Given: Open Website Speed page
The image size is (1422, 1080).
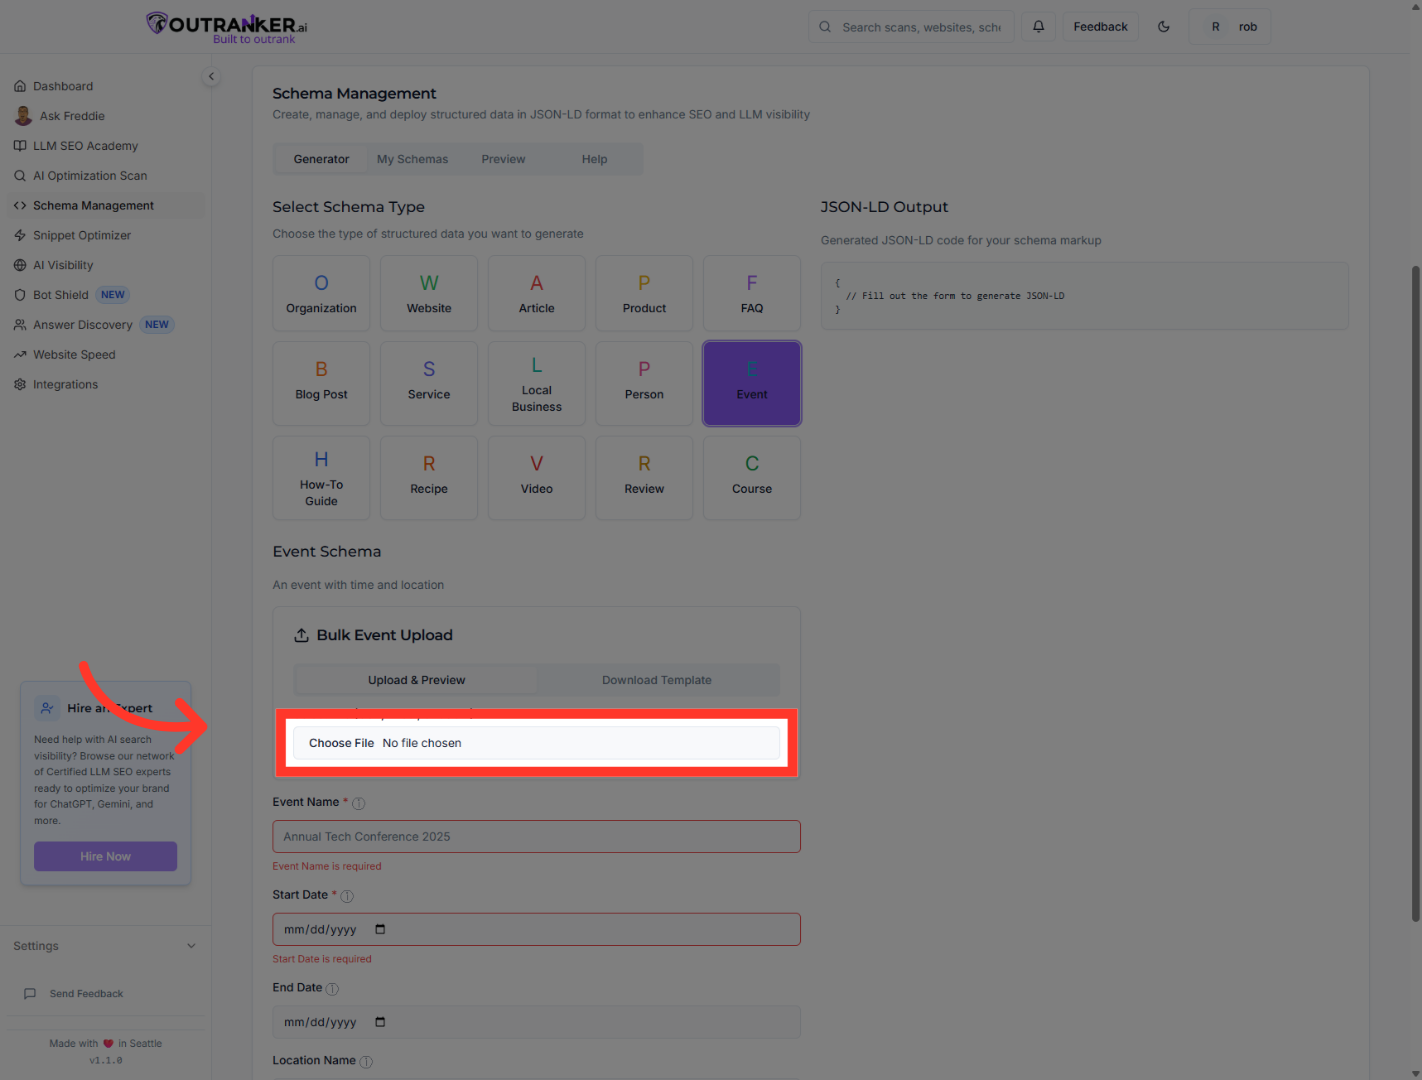Looking at the screenshot, I should click(74, 355).
